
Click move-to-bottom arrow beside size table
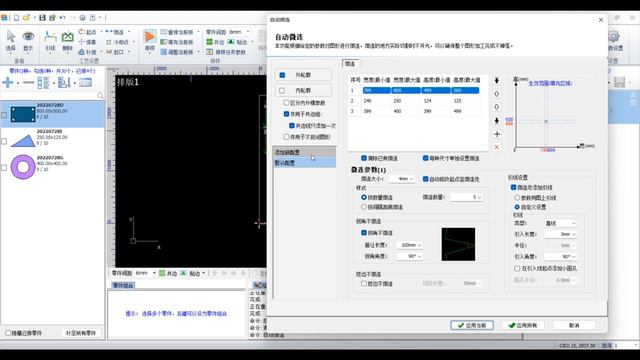[x=497, y=120]
